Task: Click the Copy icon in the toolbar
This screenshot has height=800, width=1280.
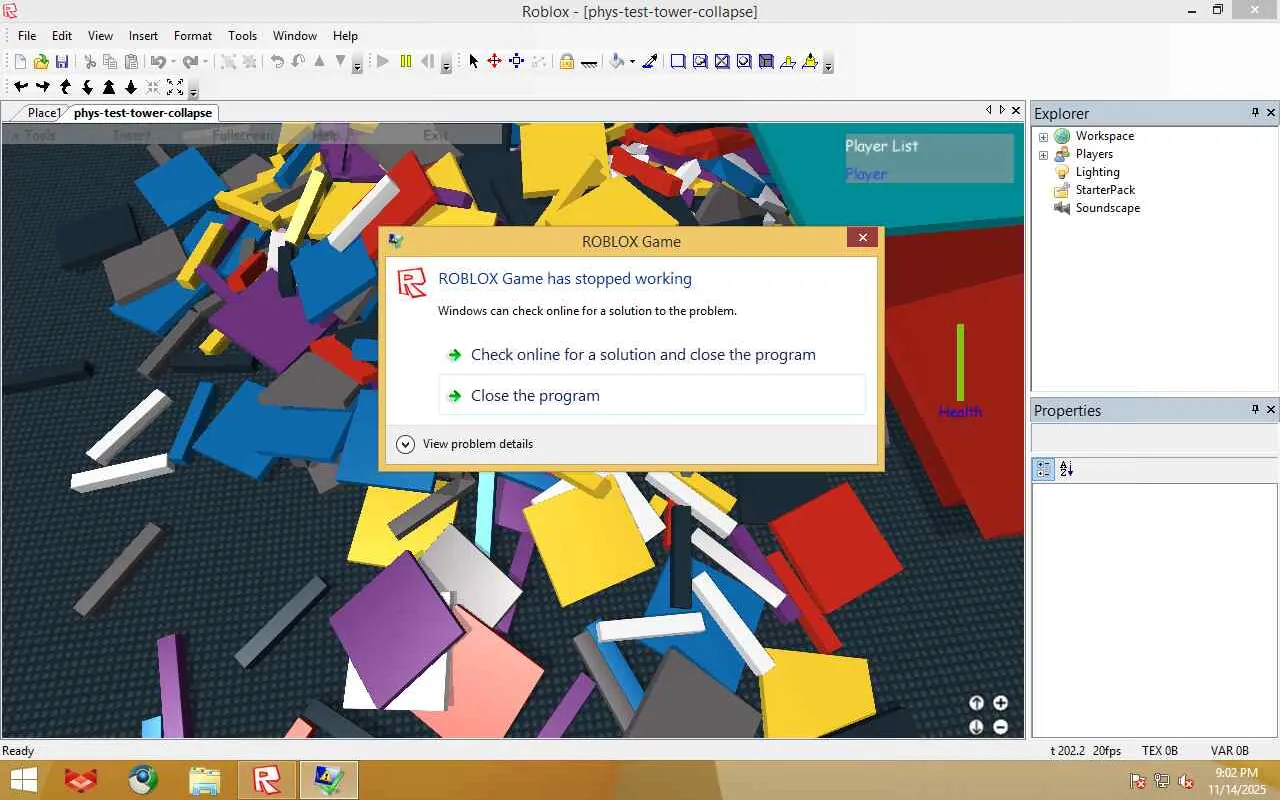Action: 110,62
